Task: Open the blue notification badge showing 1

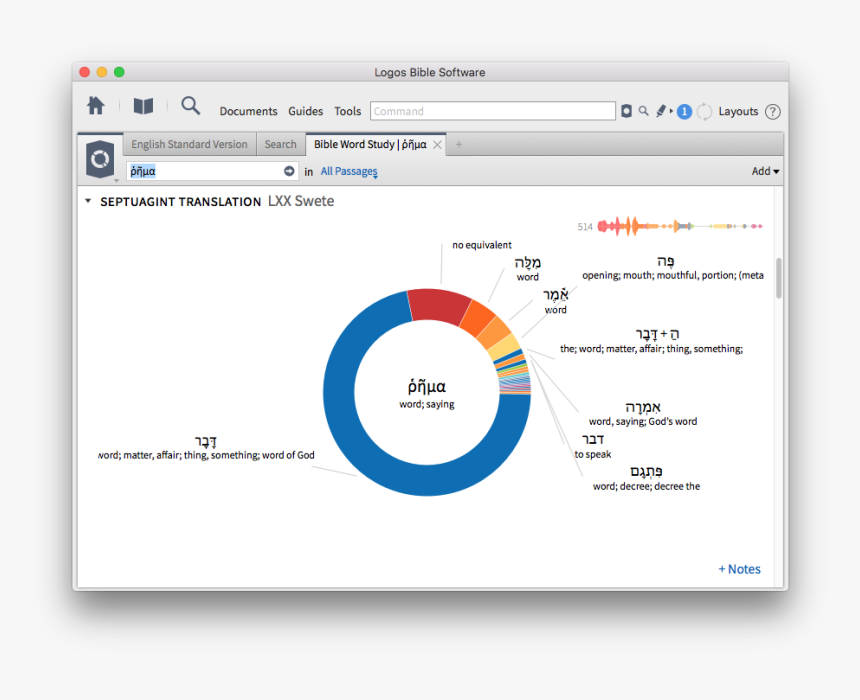Action: click(x=684, y=111)
